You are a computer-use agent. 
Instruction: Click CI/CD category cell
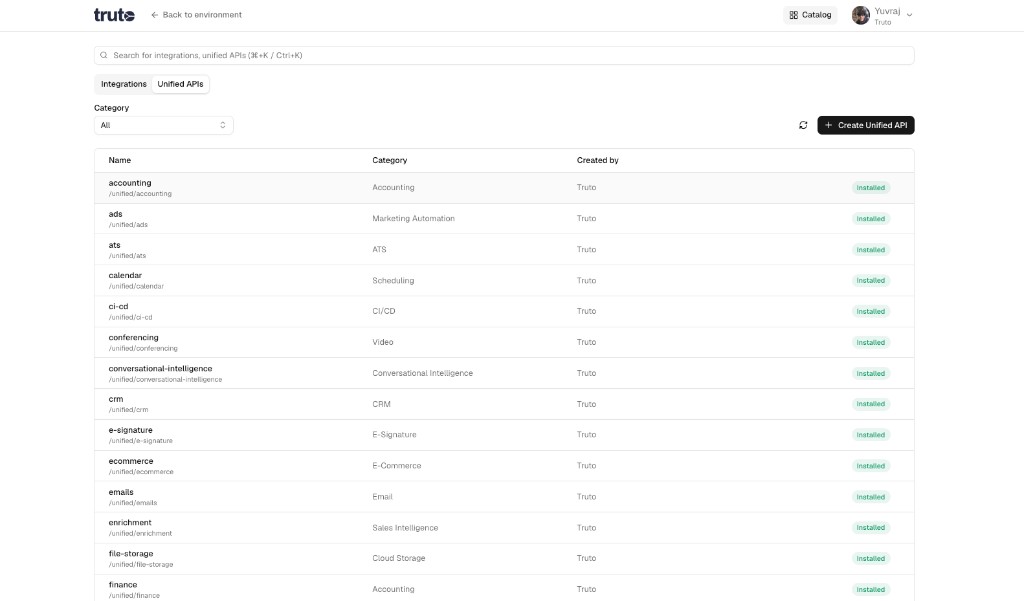coord(384,311)
